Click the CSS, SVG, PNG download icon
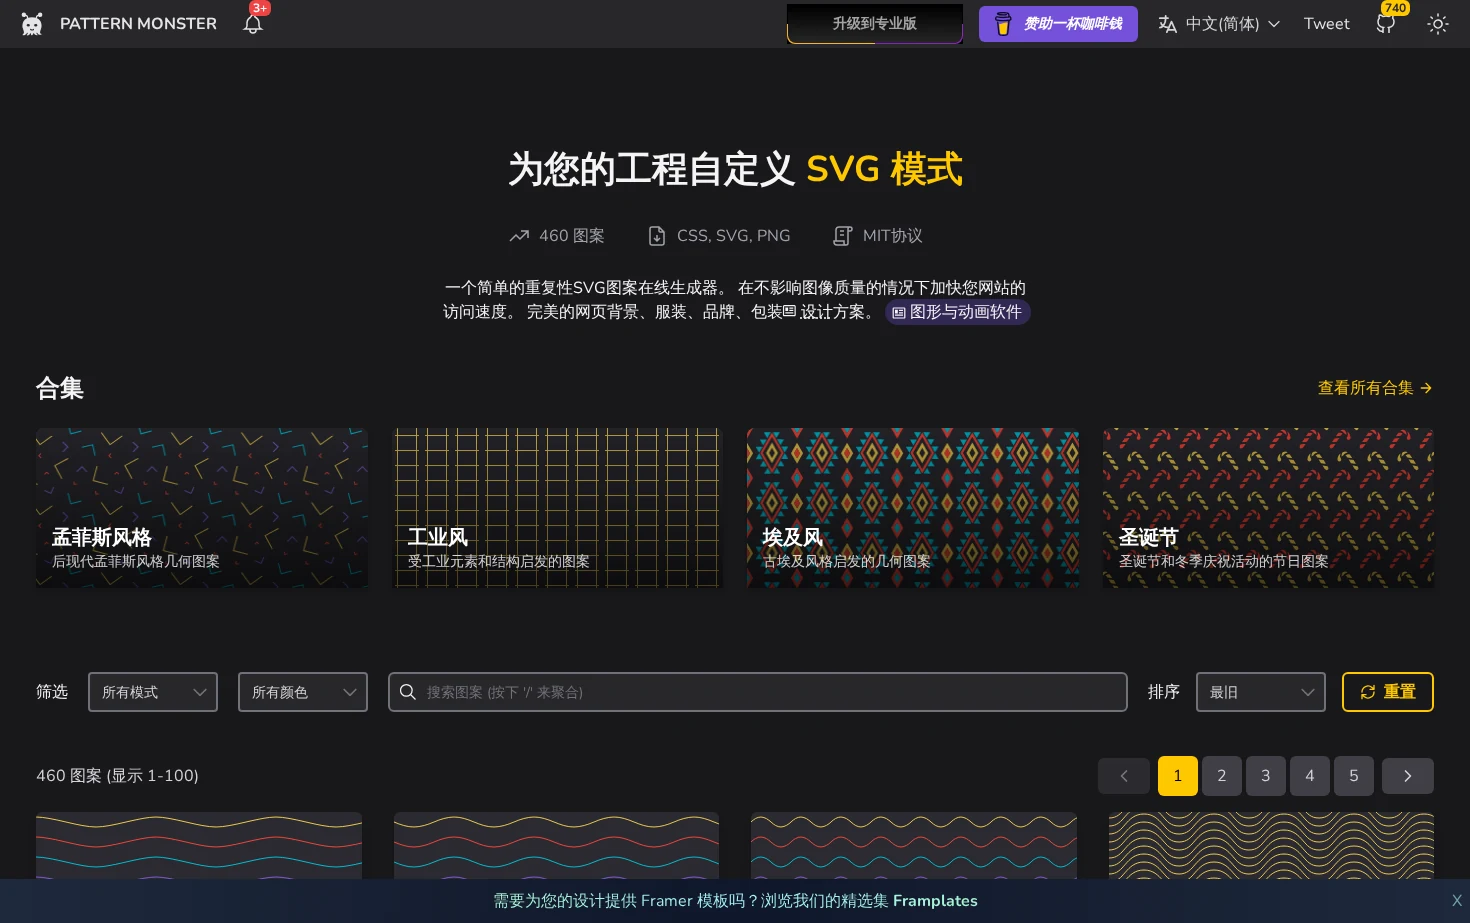The width and height of the screenshot is (1470, 923). pos(657,236)
